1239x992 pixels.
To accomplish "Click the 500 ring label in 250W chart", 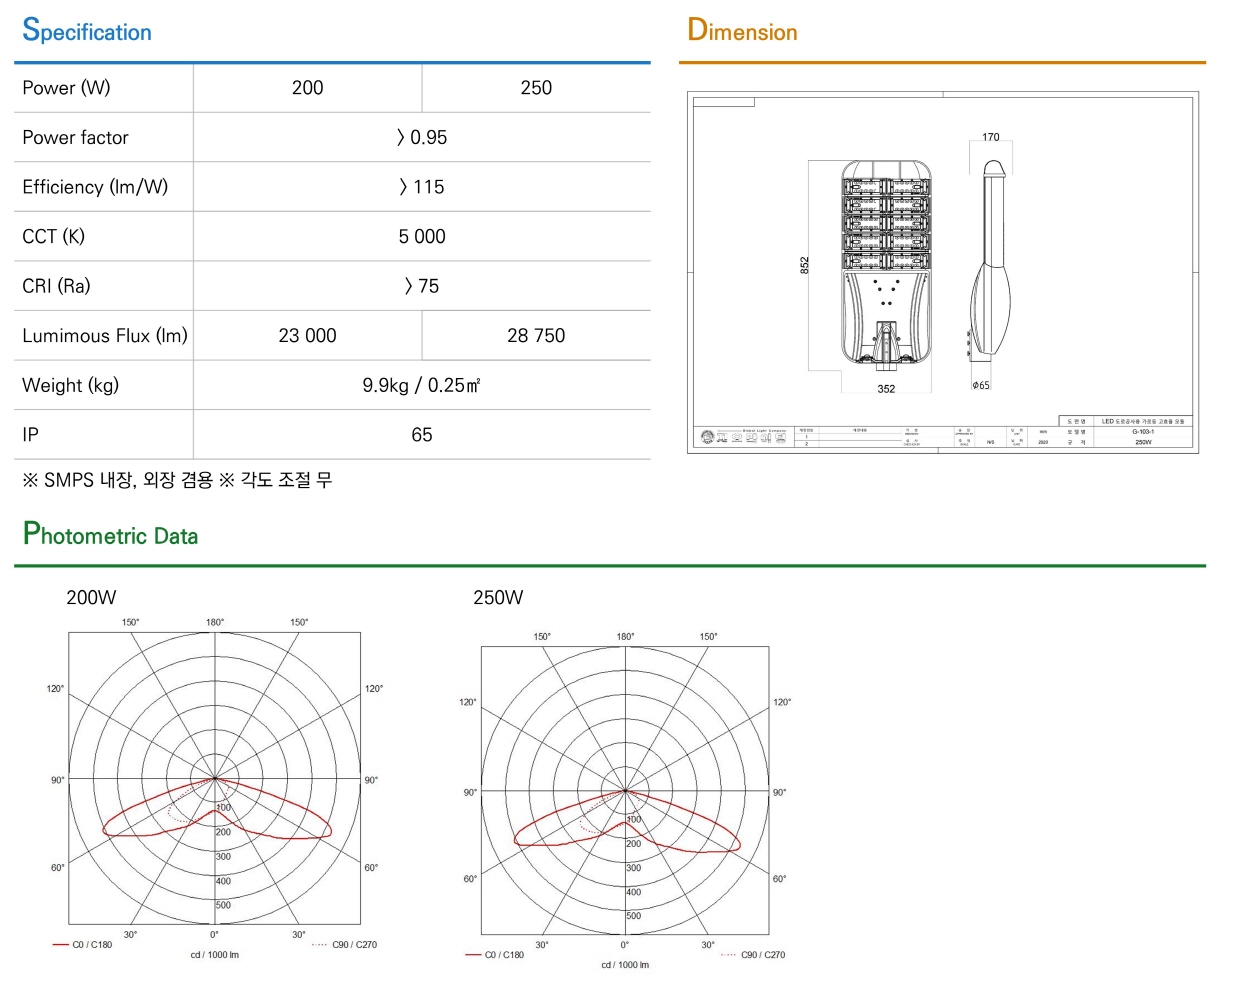I will click(x=634, y=916).
